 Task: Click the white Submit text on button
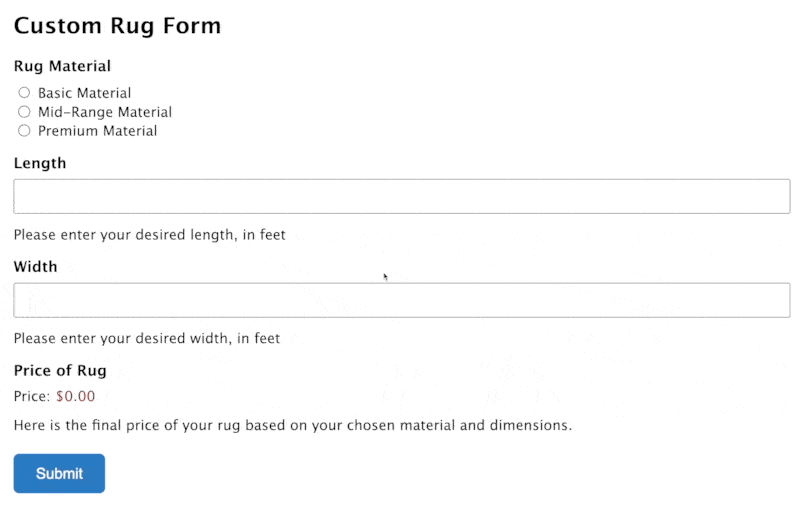coord(59,473)
